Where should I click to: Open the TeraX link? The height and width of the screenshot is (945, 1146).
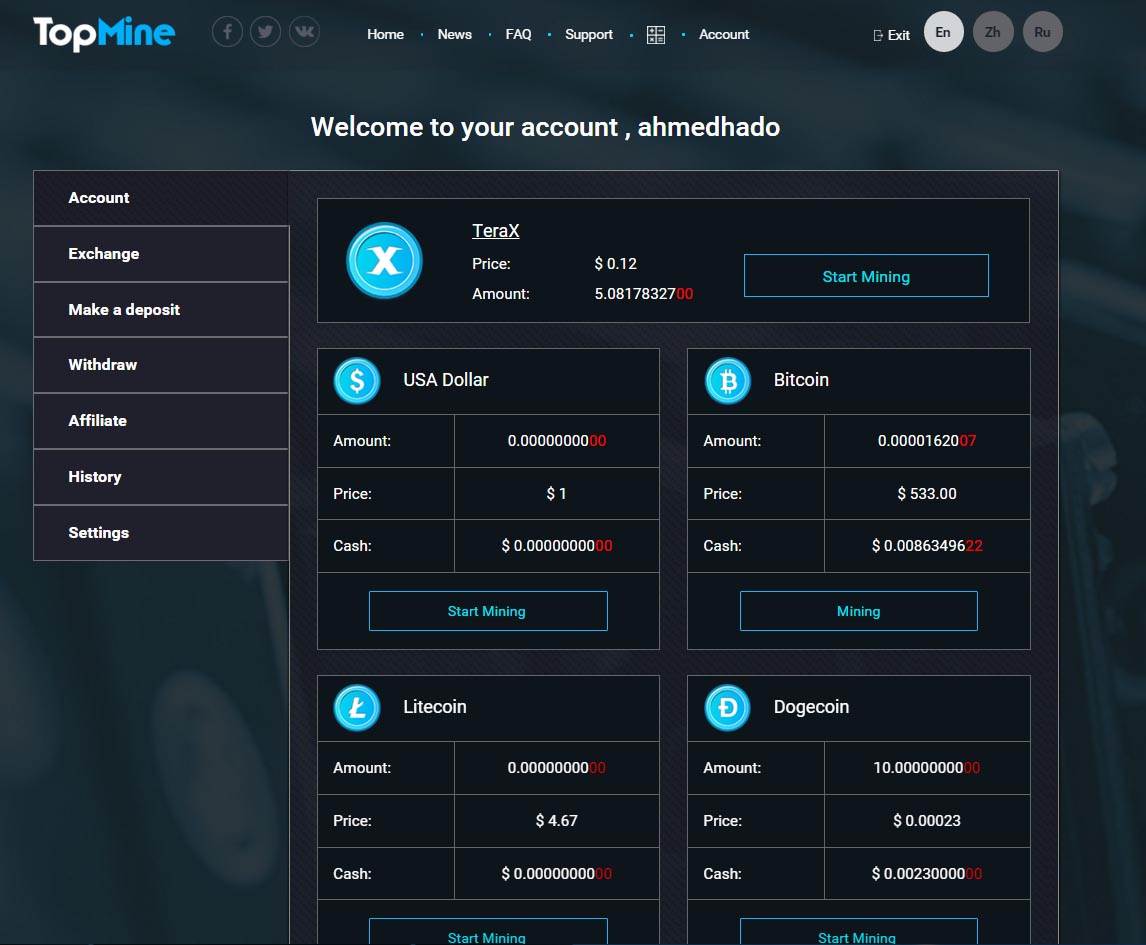click(x=496, y=231)
